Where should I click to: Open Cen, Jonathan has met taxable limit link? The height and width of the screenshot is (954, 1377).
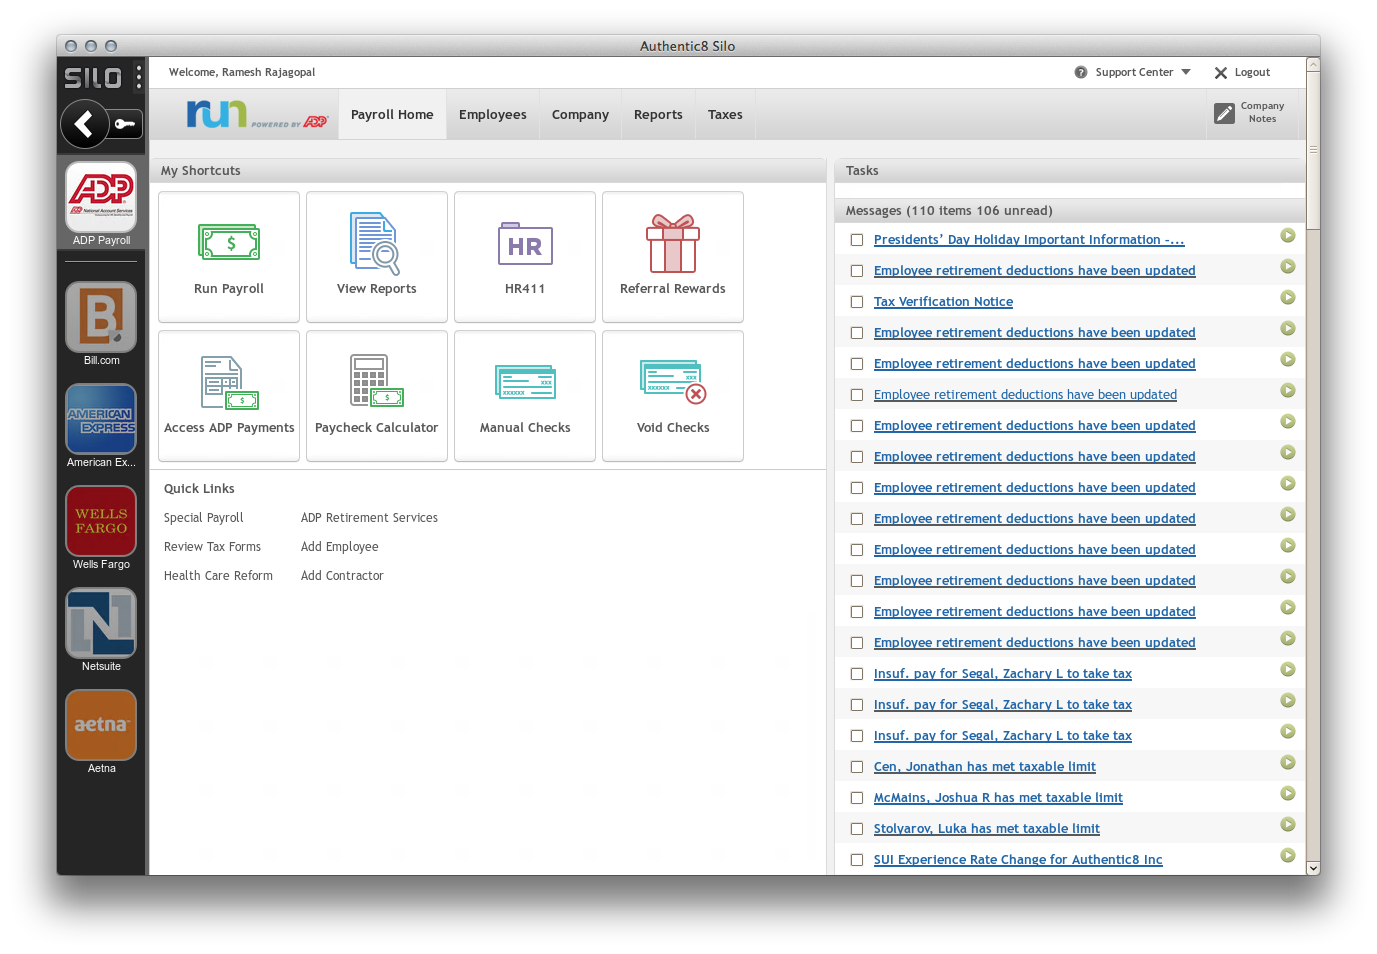tap(985, 767)
